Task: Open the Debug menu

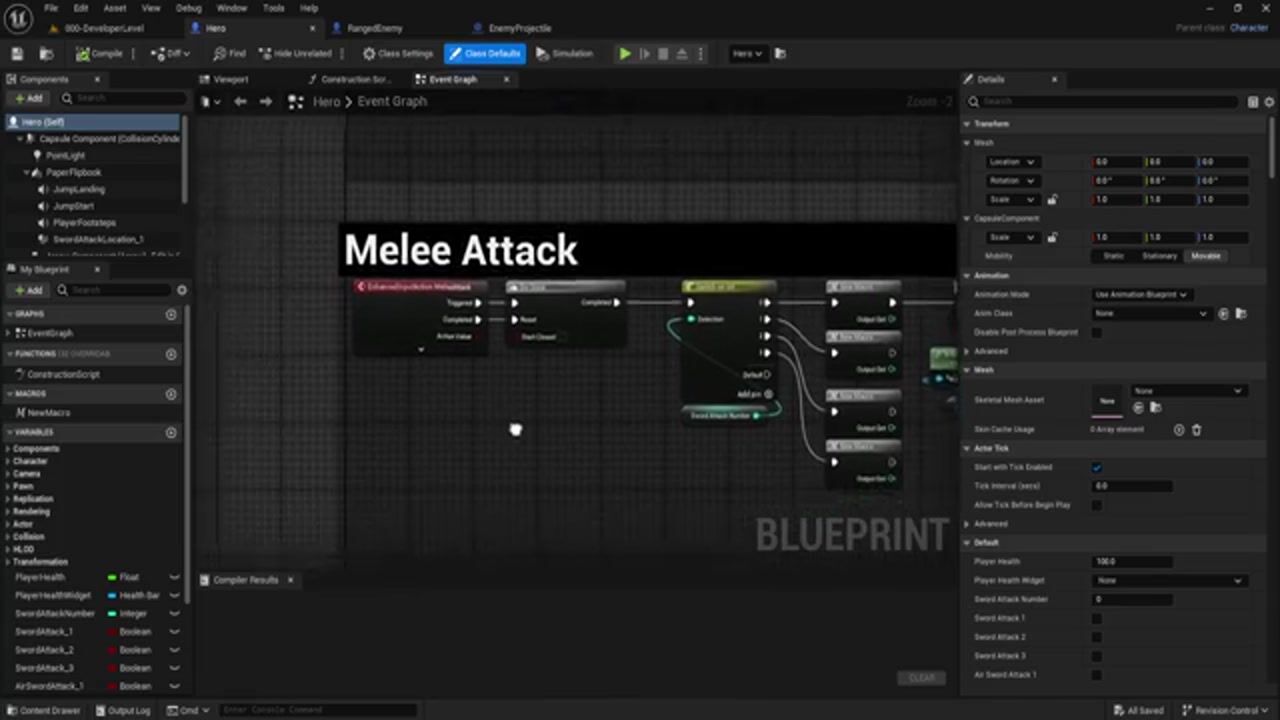Action: (188, 8)
